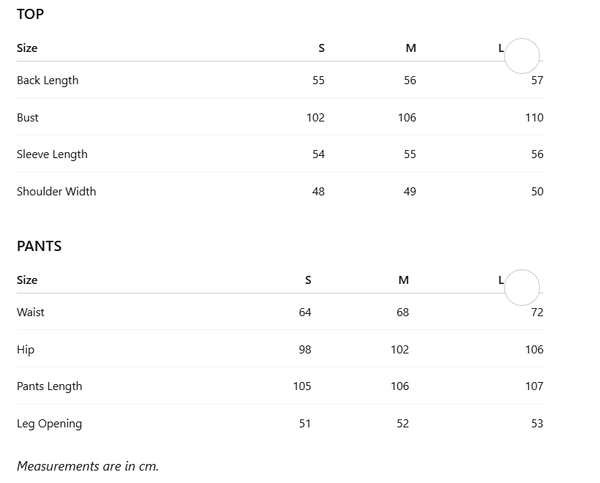Select the S column header in PANTS table
This screenshot has height=483, width=600.
click(308, 280)
